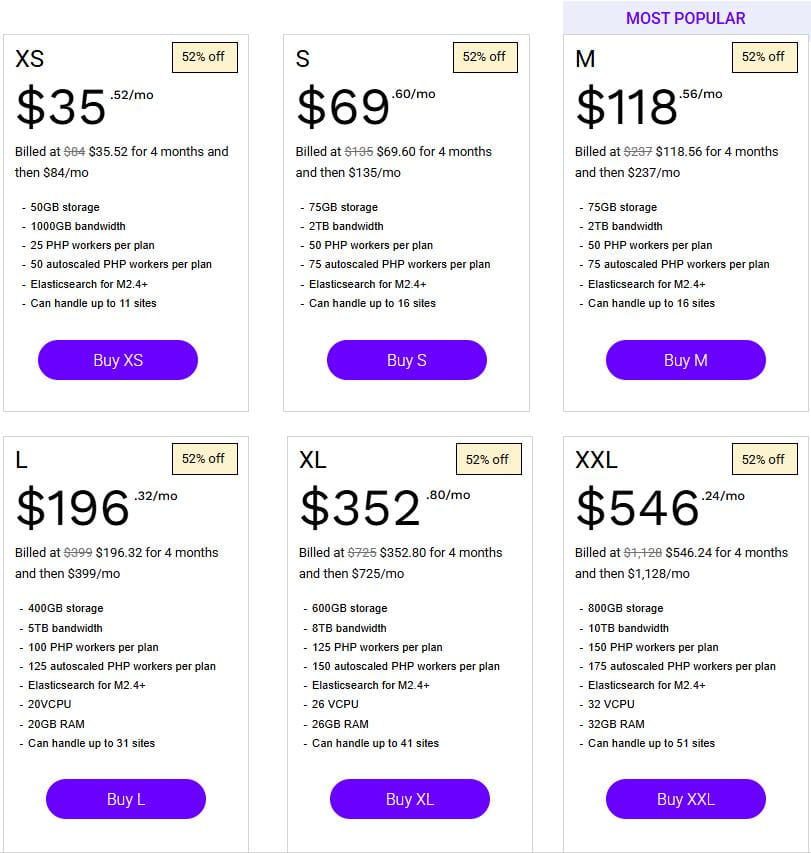Click the 52% off badge on XS plan
Viewport: 811px width, 853px height.
pyautogui.click(x=204, y=57)
